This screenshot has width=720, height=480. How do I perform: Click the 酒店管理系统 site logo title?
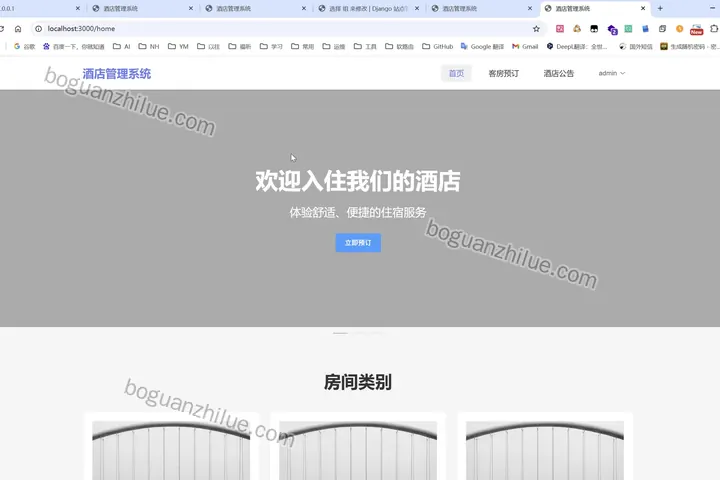117,73
